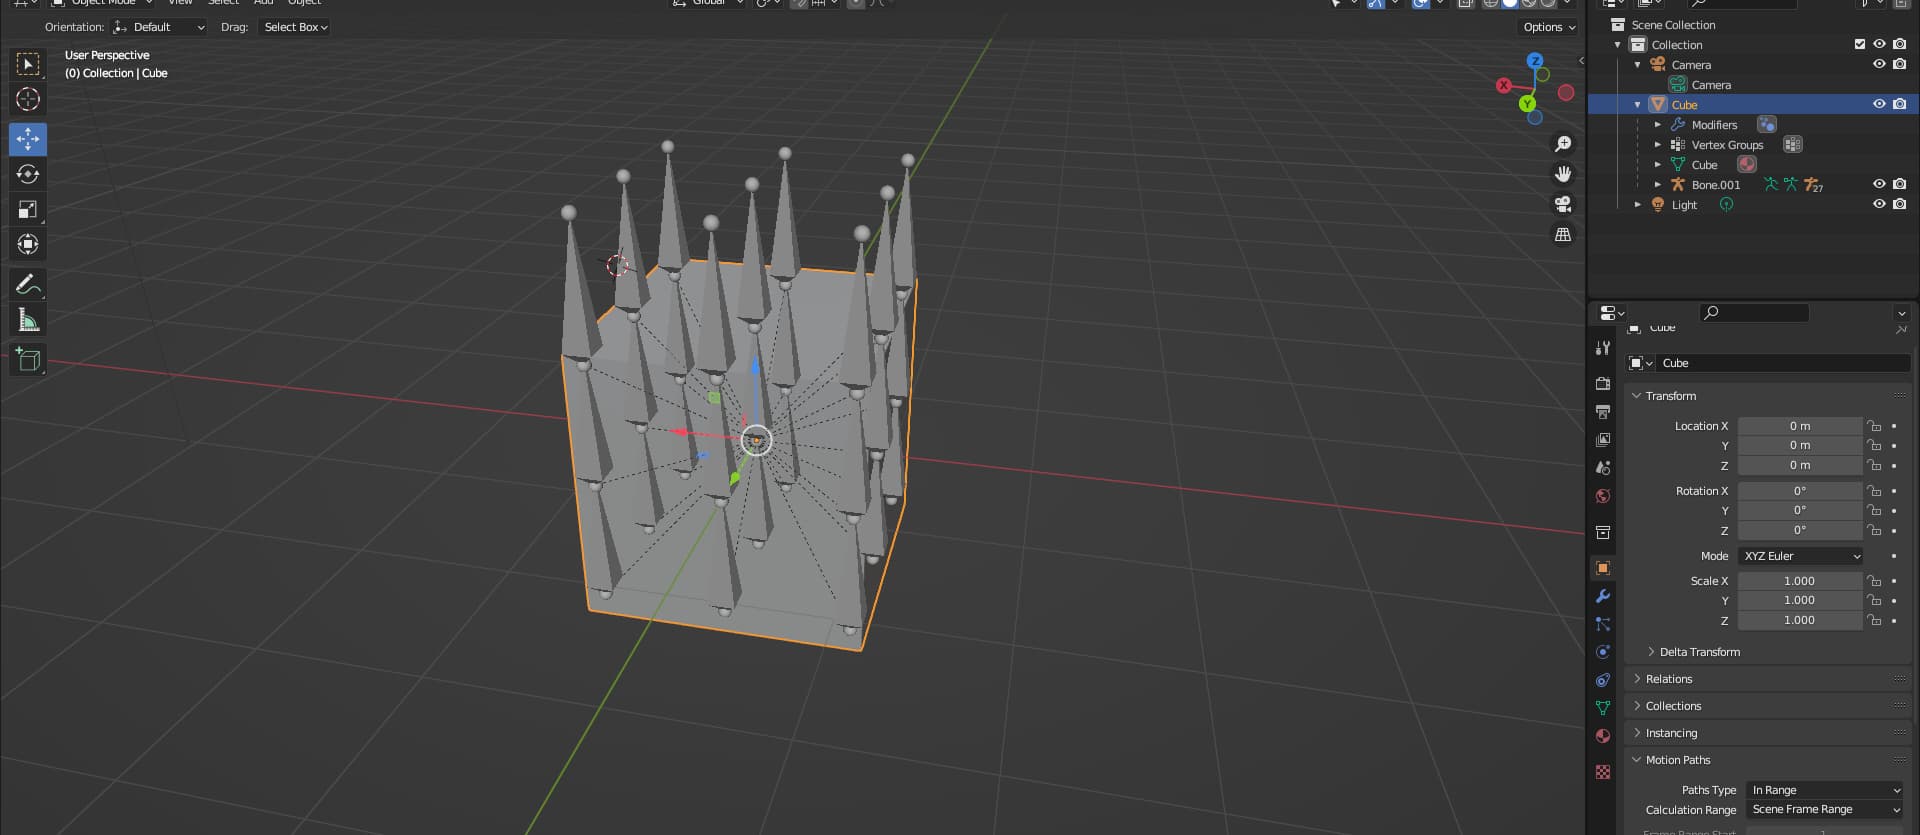Viewport: 1920px width, 835px height.
Task: Pick the Scale tool
Action: click(x=28, y=209)
